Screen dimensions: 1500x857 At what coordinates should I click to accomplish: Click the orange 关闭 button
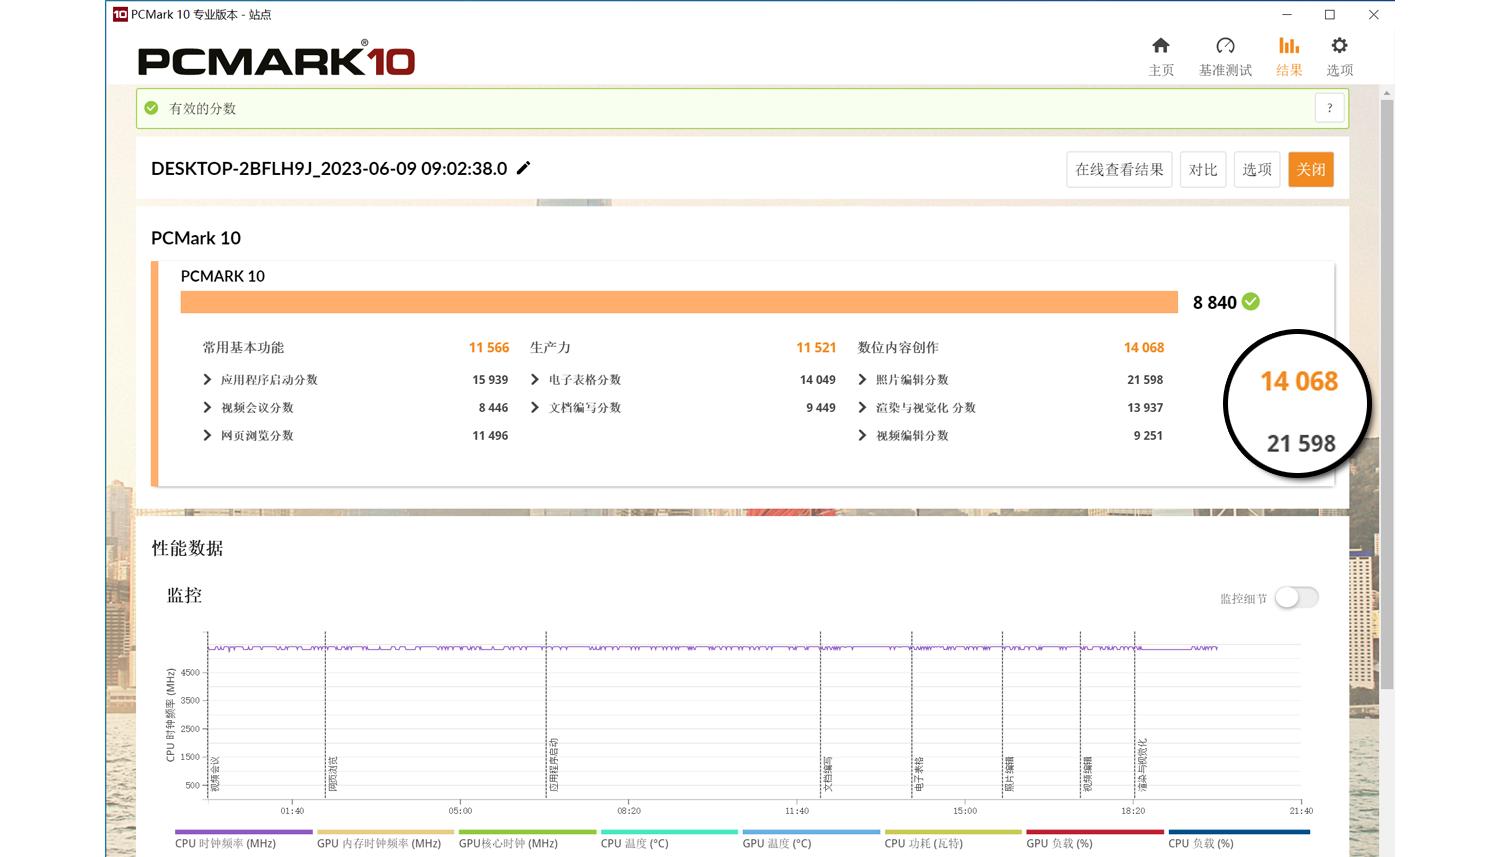pyautogui.click(x=1311, y=169)
